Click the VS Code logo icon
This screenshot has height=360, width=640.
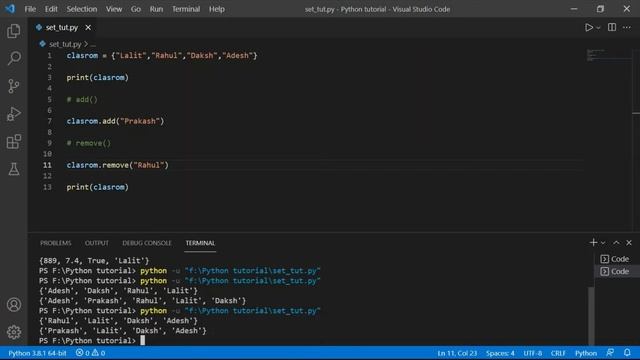[x=10, y=9]
